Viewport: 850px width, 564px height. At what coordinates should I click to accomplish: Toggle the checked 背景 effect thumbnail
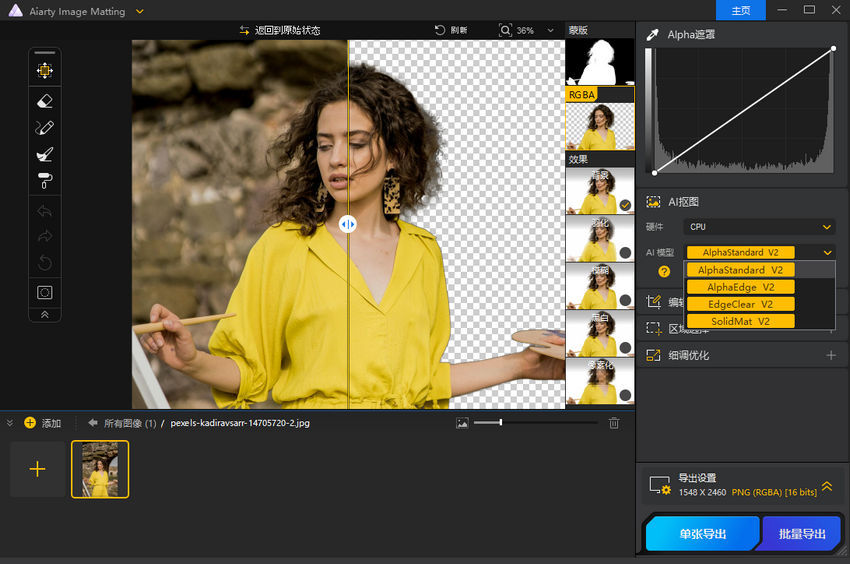pos(625,205)
